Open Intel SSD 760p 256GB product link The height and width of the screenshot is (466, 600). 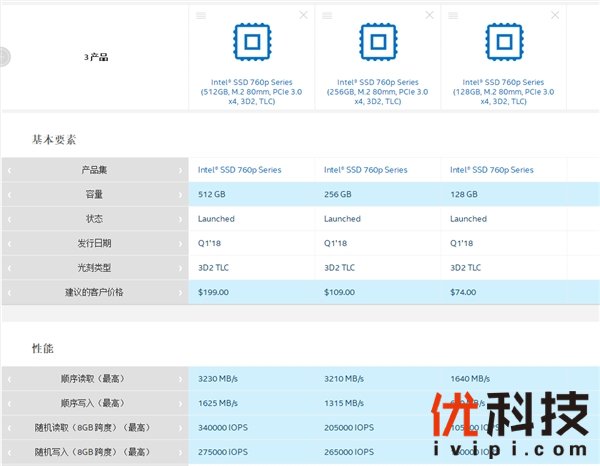377,92
